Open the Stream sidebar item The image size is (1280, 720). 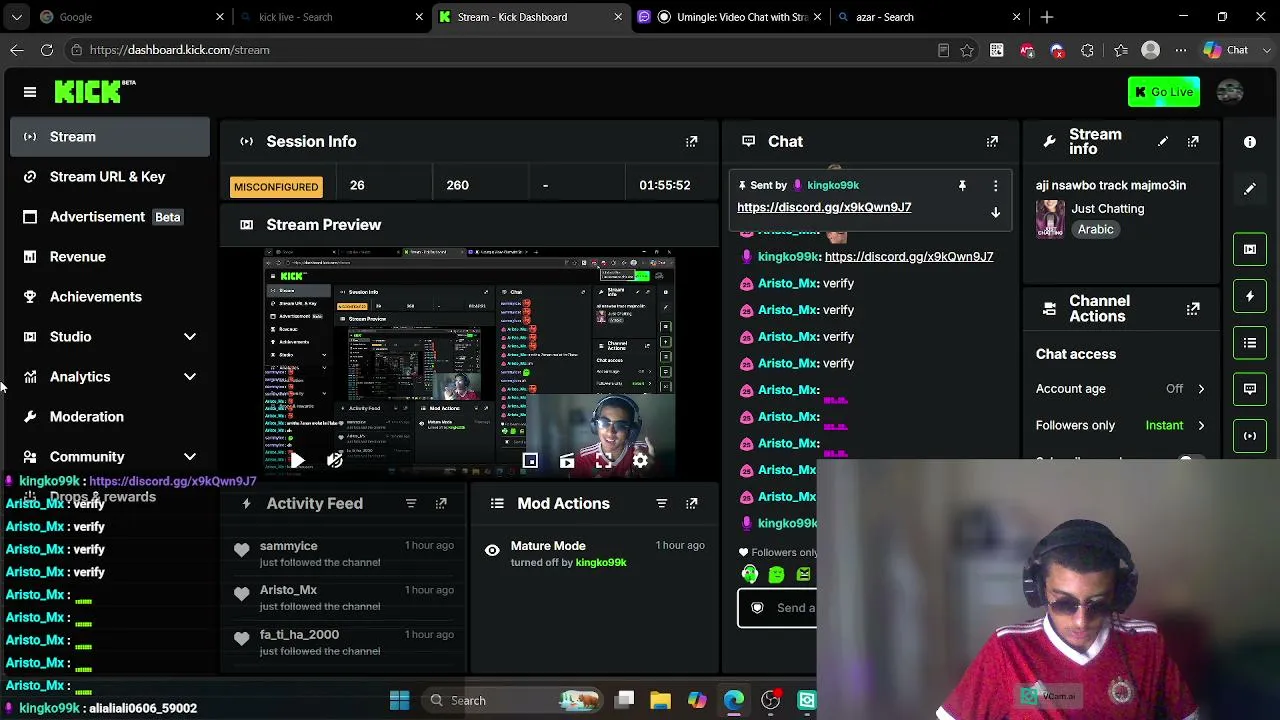coord(110,137)
